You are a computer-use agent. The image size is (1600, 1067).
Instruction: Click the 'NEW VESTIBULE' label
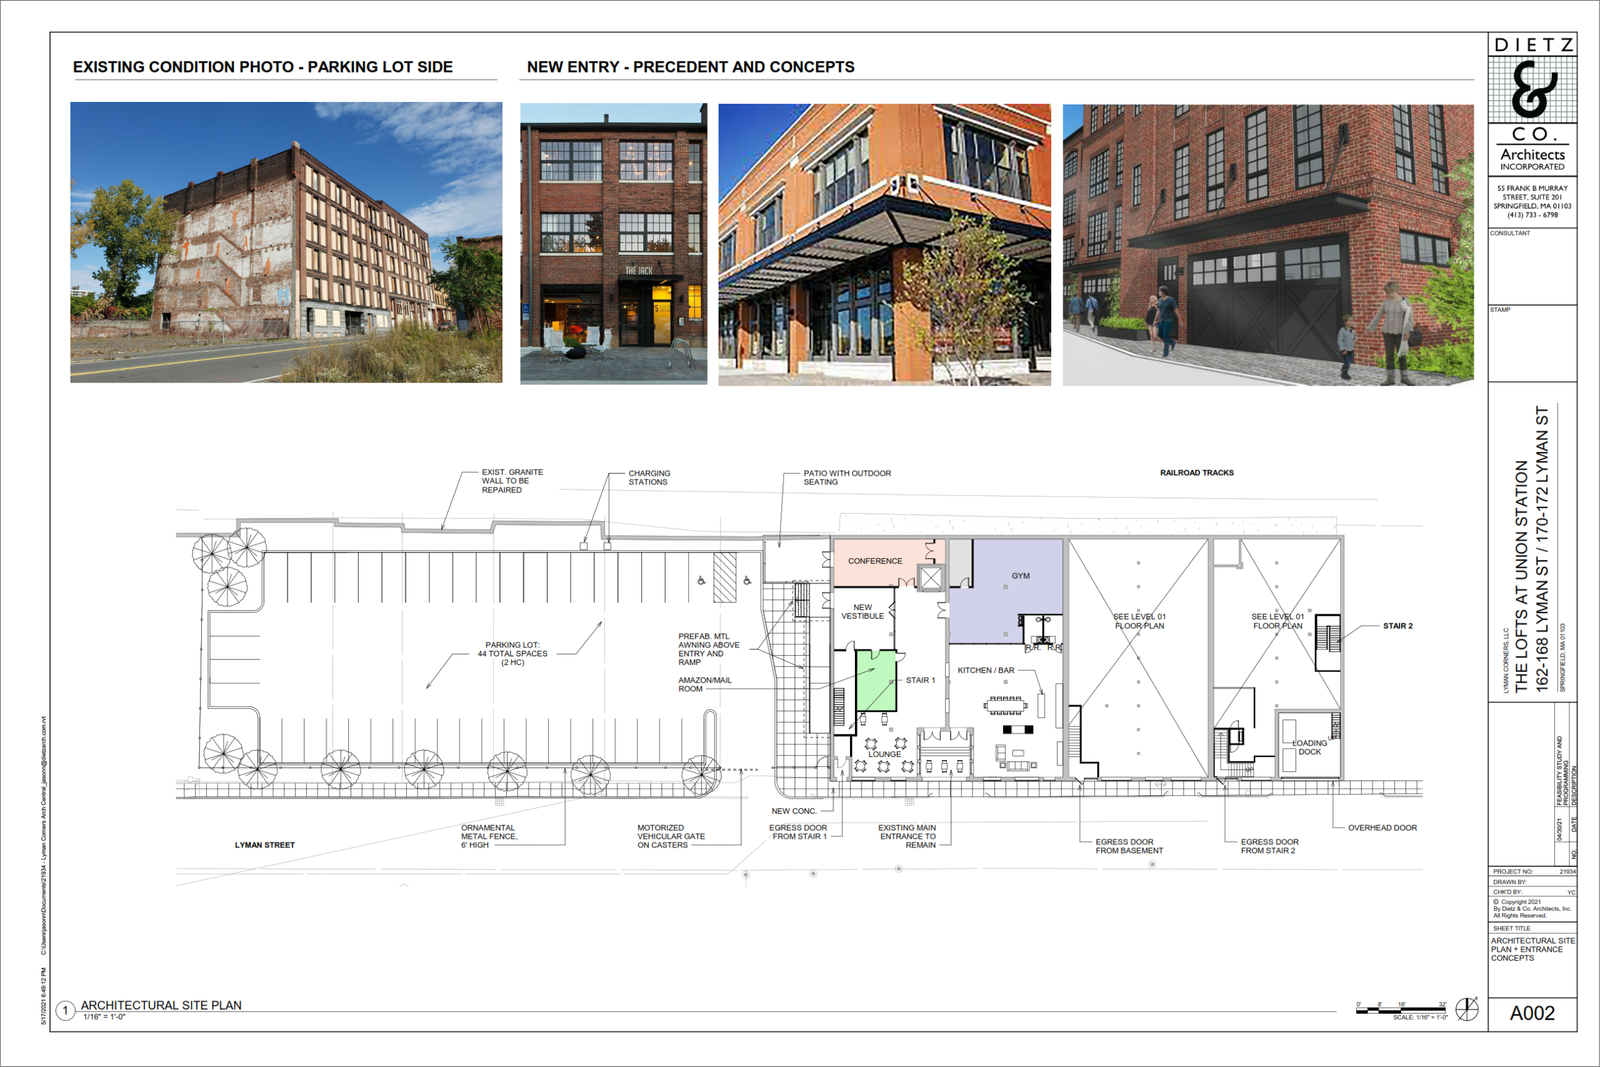point(863,612)
